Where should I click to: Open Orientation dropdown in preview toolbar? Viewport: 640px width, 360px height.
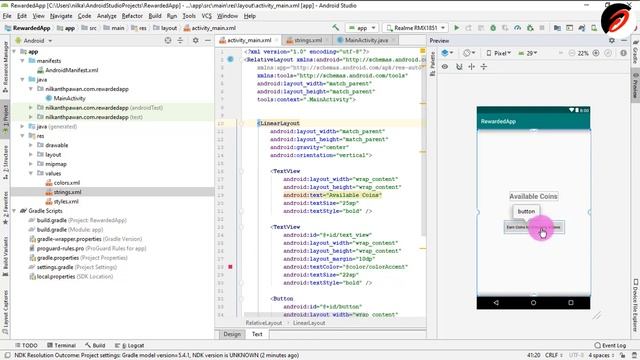click(x=469, y=53)
